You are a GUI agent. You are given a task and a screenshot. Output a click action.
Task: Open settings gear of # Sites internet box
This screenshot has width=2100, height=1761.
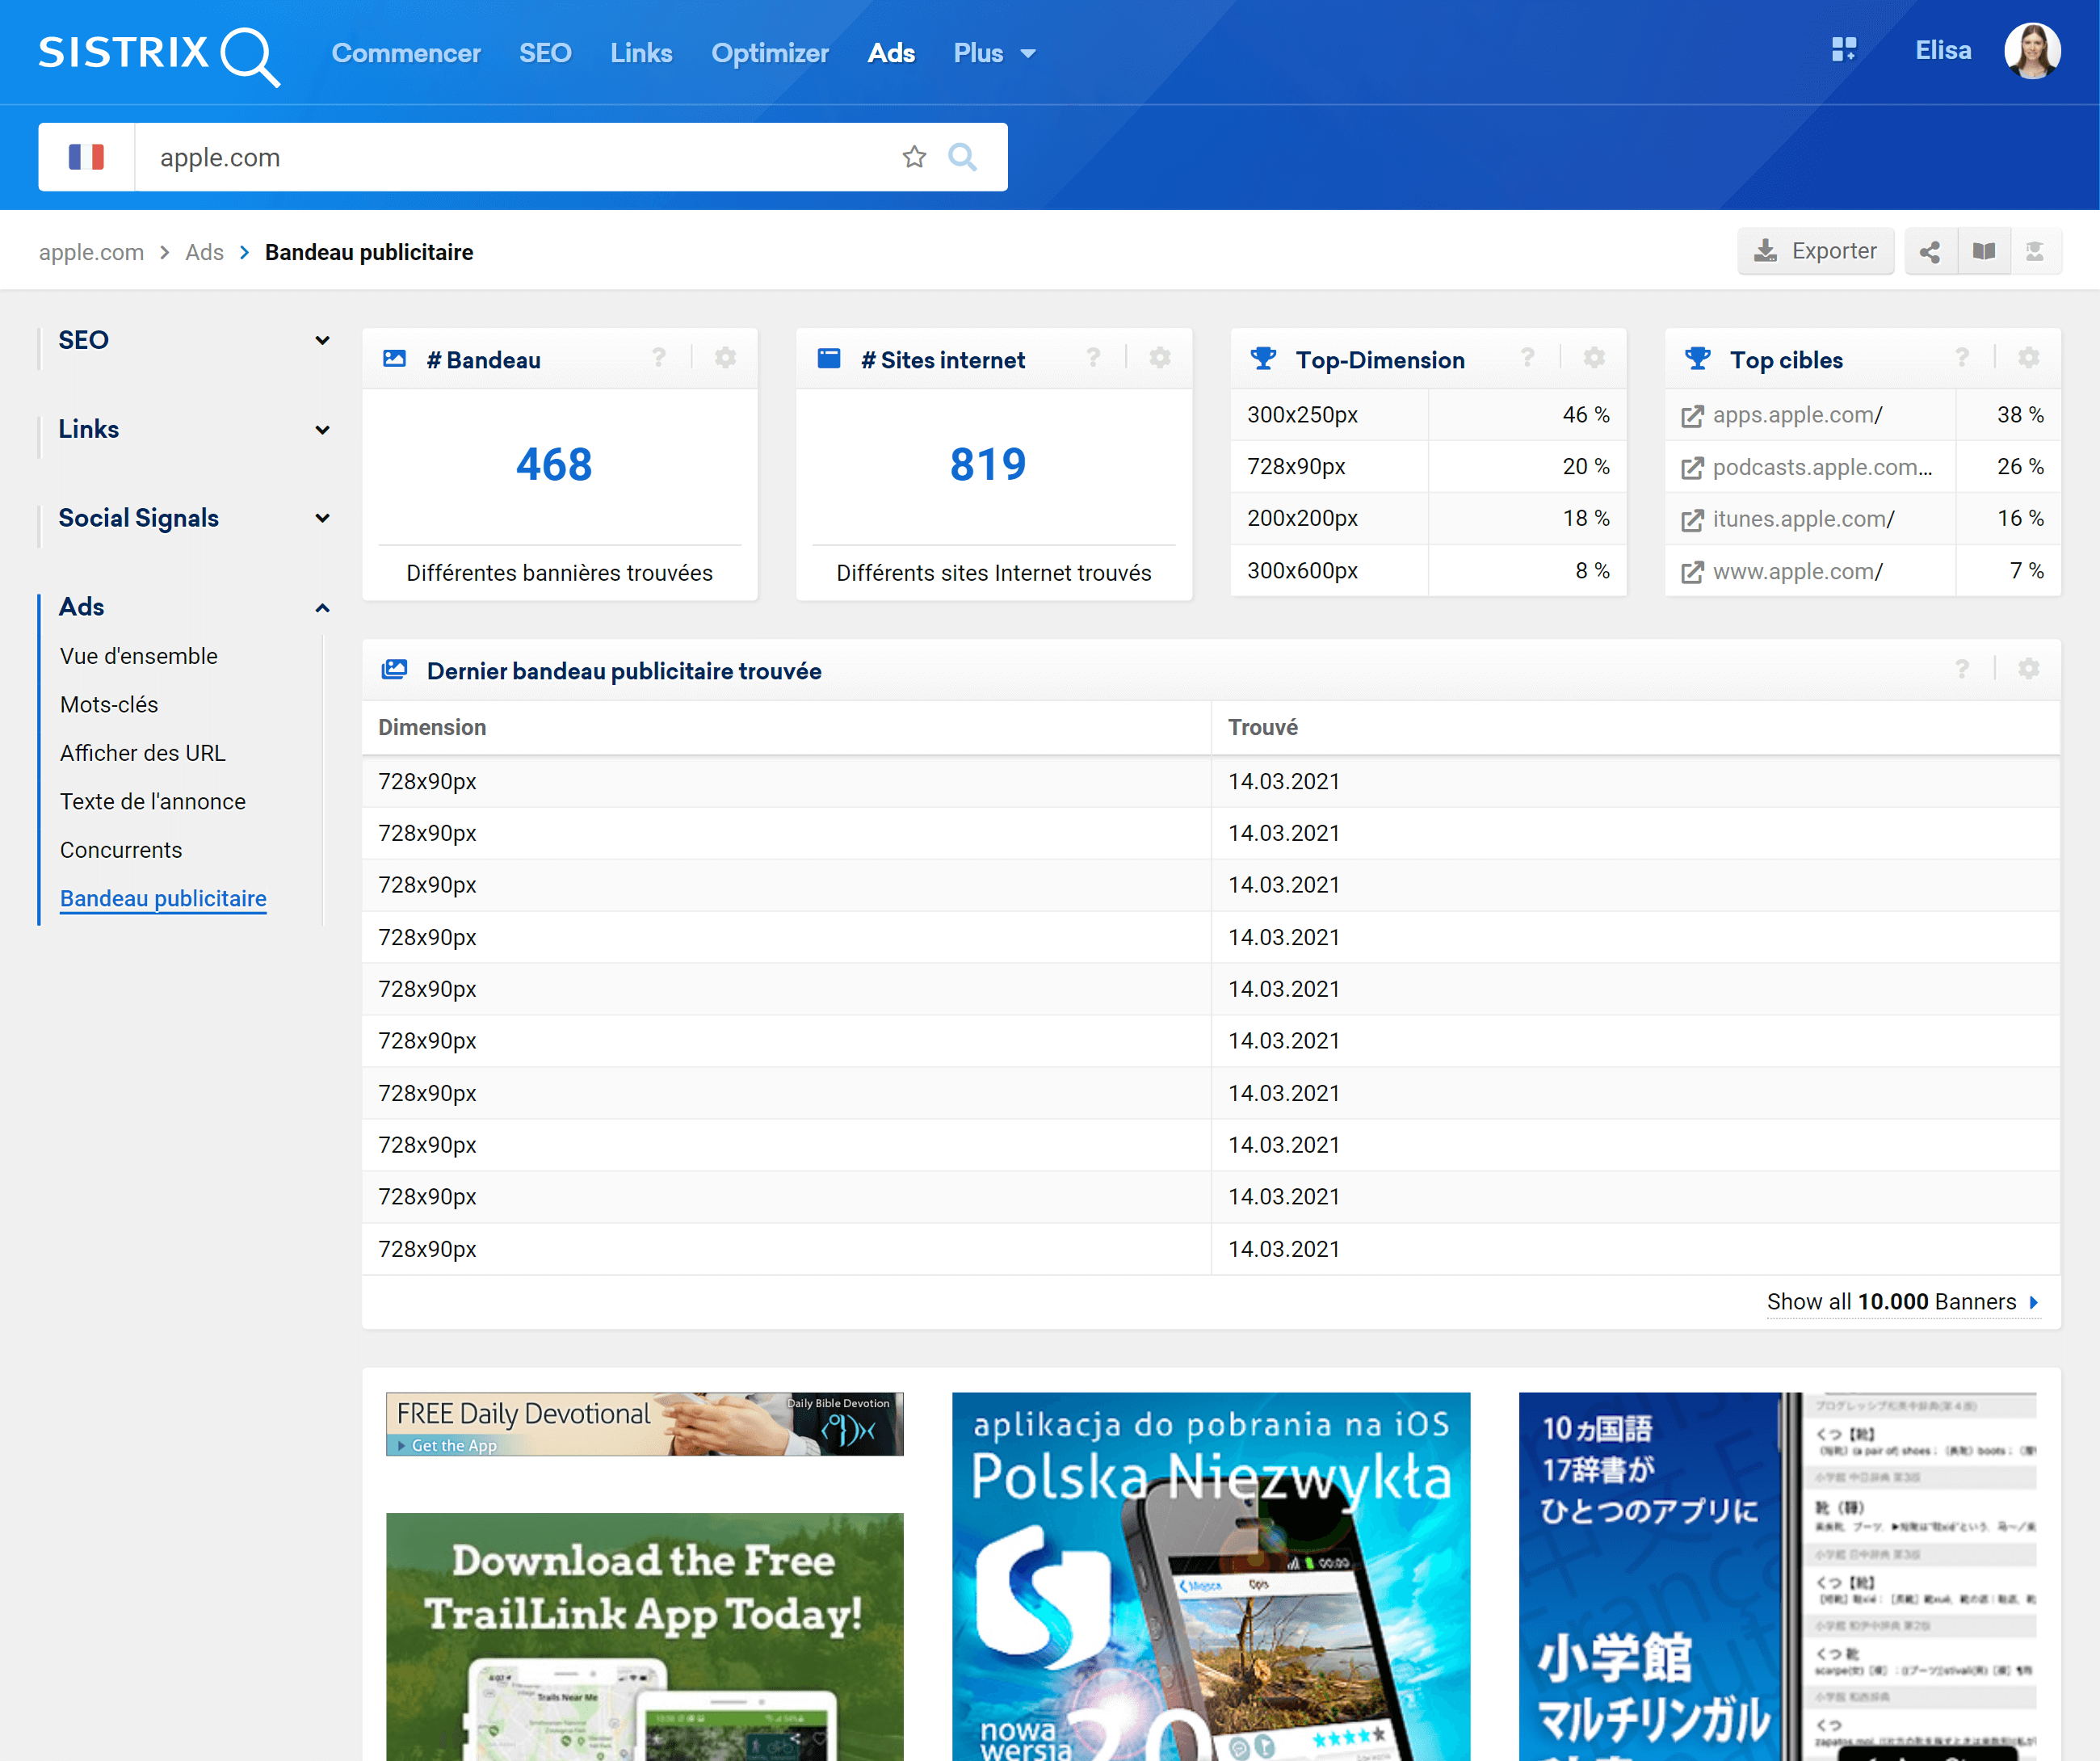pos(1160,358)
